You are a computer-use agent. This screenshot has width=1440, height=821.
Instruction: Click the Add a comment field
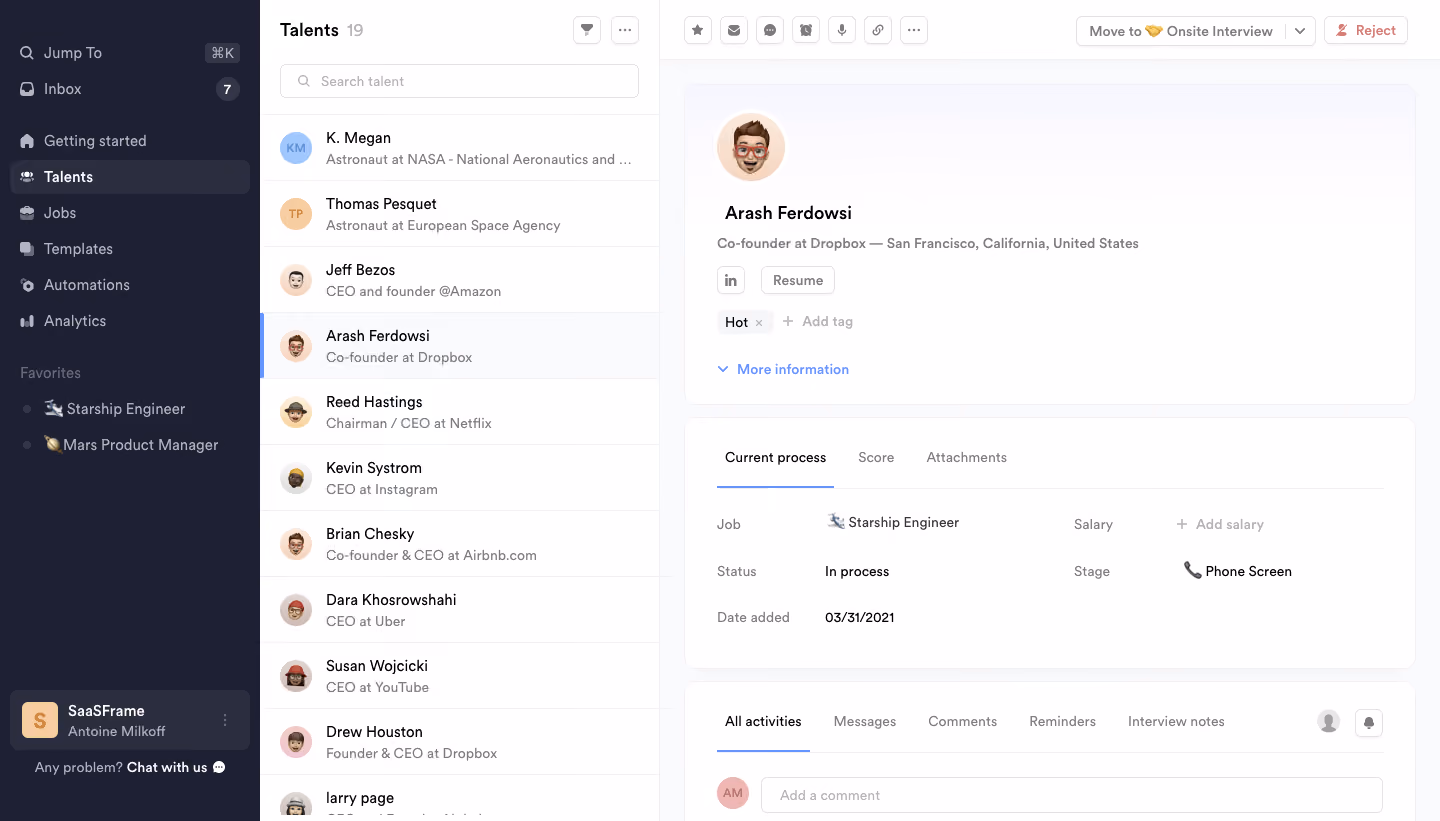pyautogui.click(x=1072, y=795)
